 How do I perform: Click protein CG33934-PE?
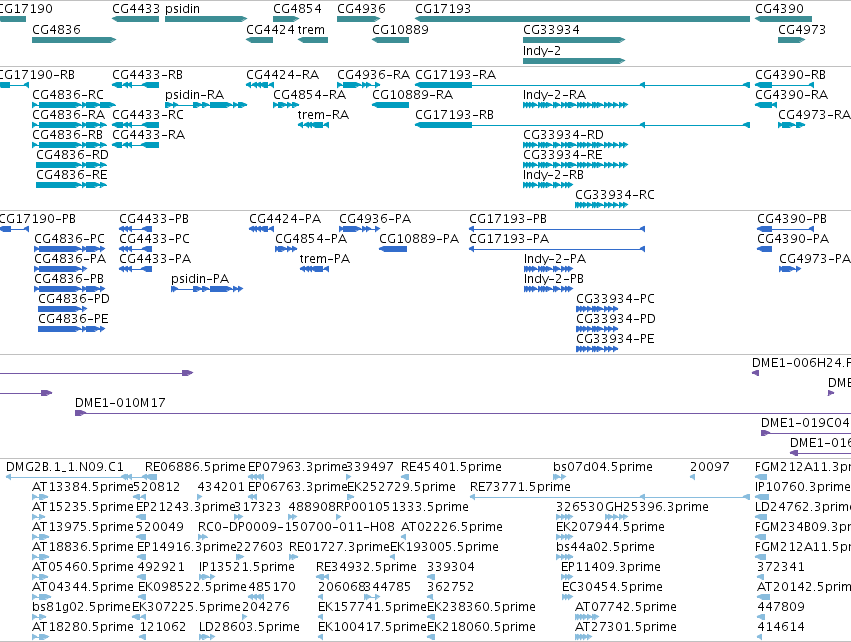click(615, 339)
